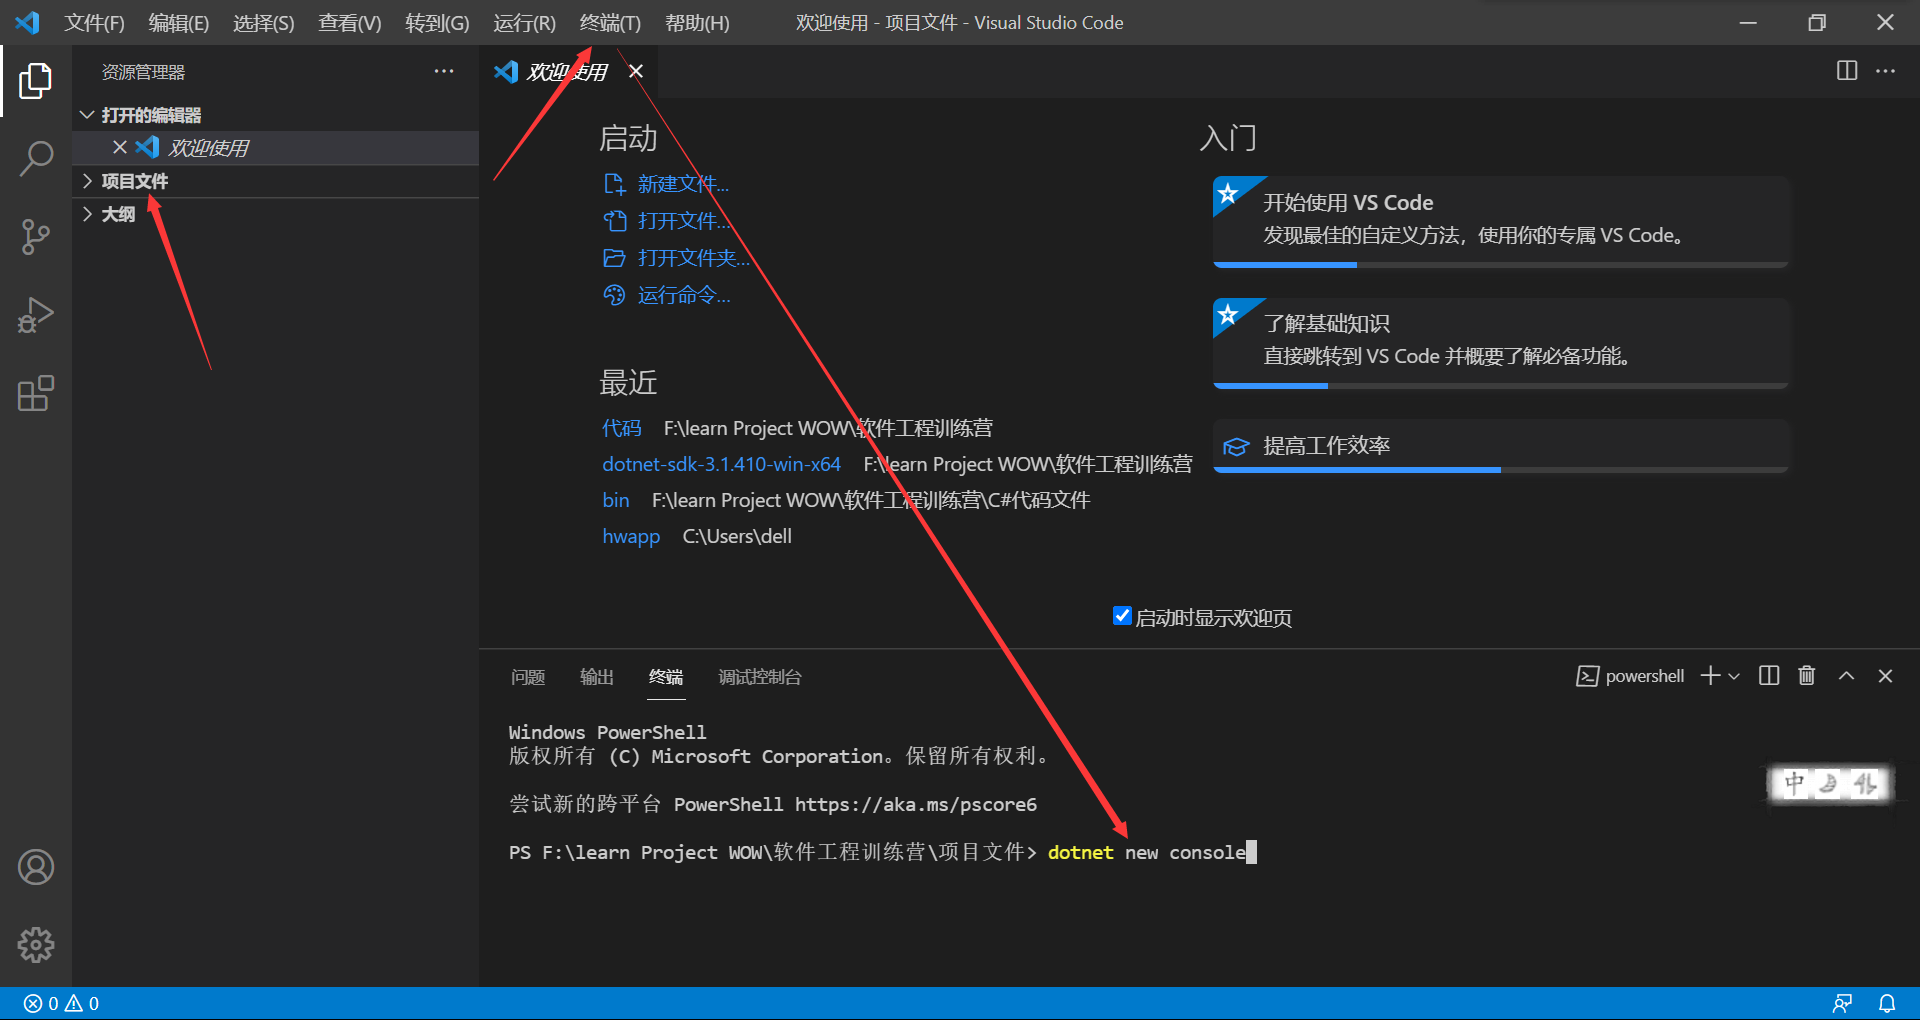Open Source Control view in activity bar

tap(35, 237)
